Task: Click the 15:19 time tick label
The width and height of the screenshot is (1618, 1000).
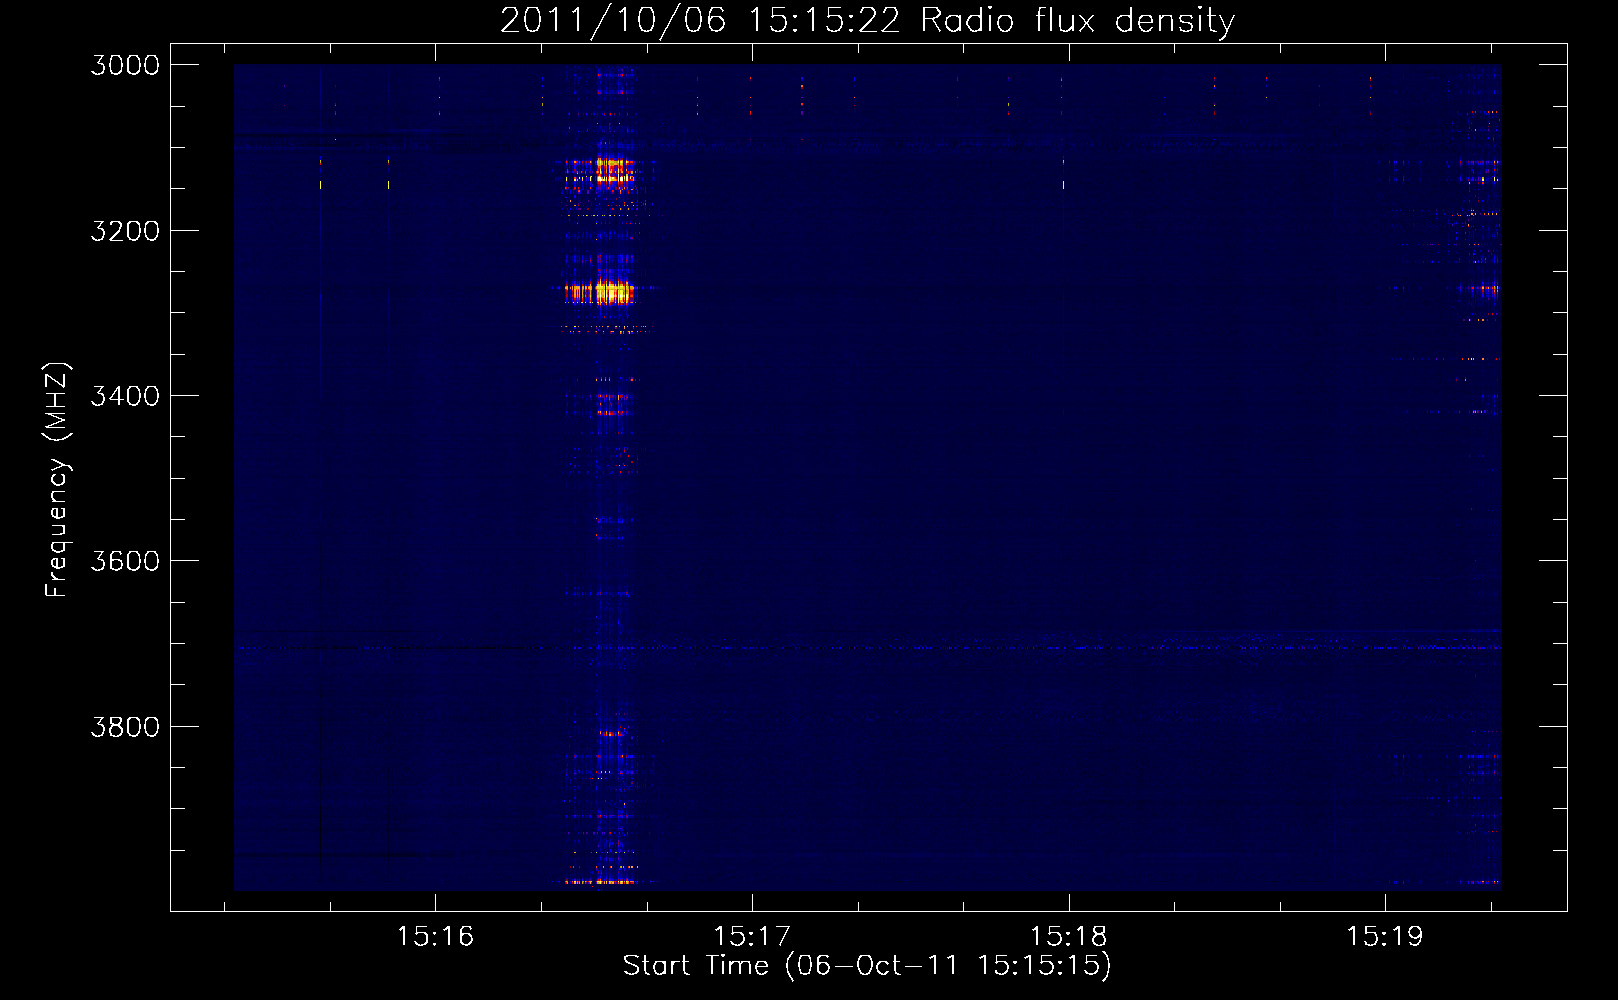Action: coord(1385,937)
